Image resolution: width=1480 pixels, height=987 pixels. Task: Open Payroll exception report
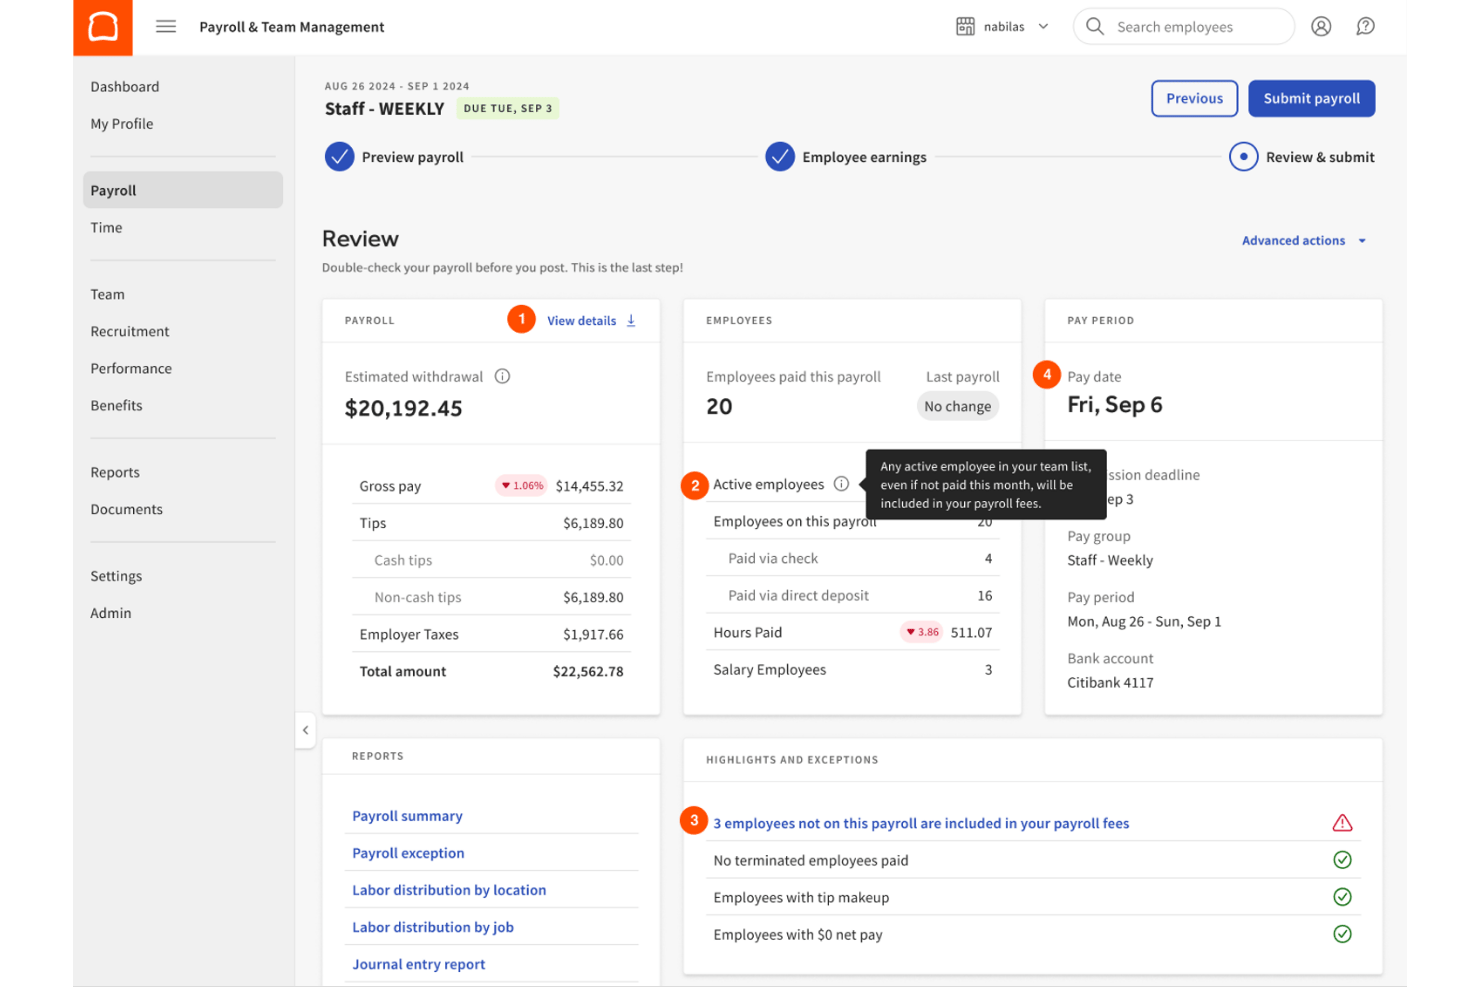408,853
